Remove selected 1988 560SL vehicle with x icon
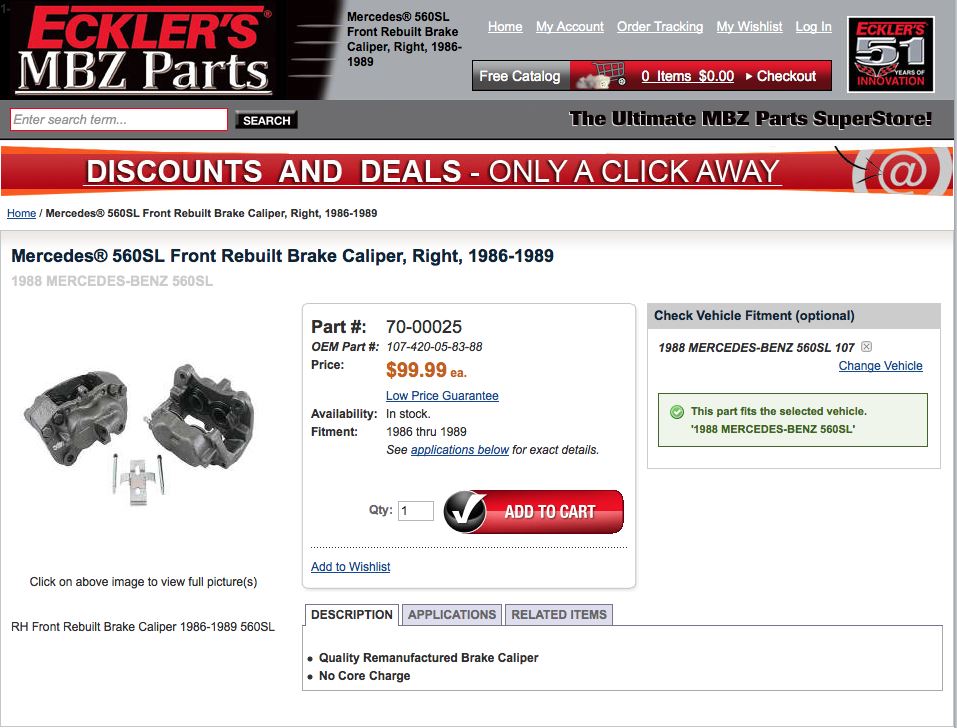This screenshot has width=957, height=728. 866,347
